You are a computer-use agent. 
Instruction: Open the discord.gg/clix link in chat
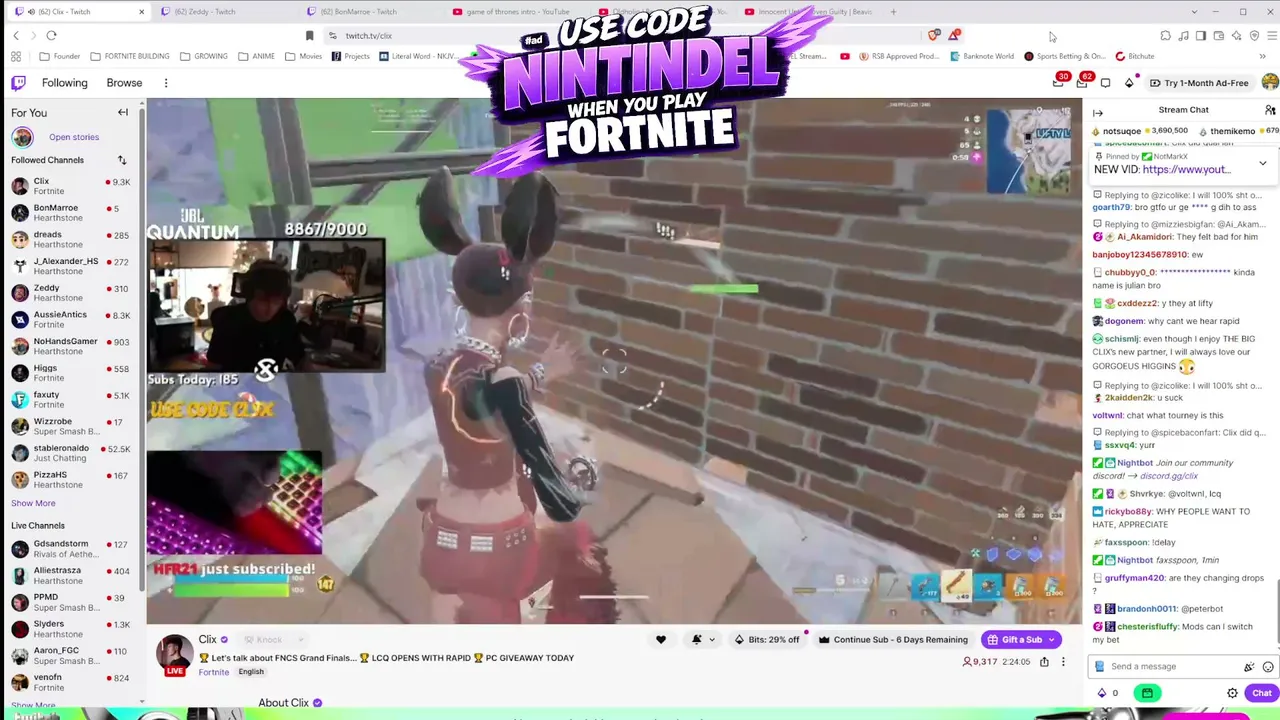pyautogui.click(x=1169, y=476)
